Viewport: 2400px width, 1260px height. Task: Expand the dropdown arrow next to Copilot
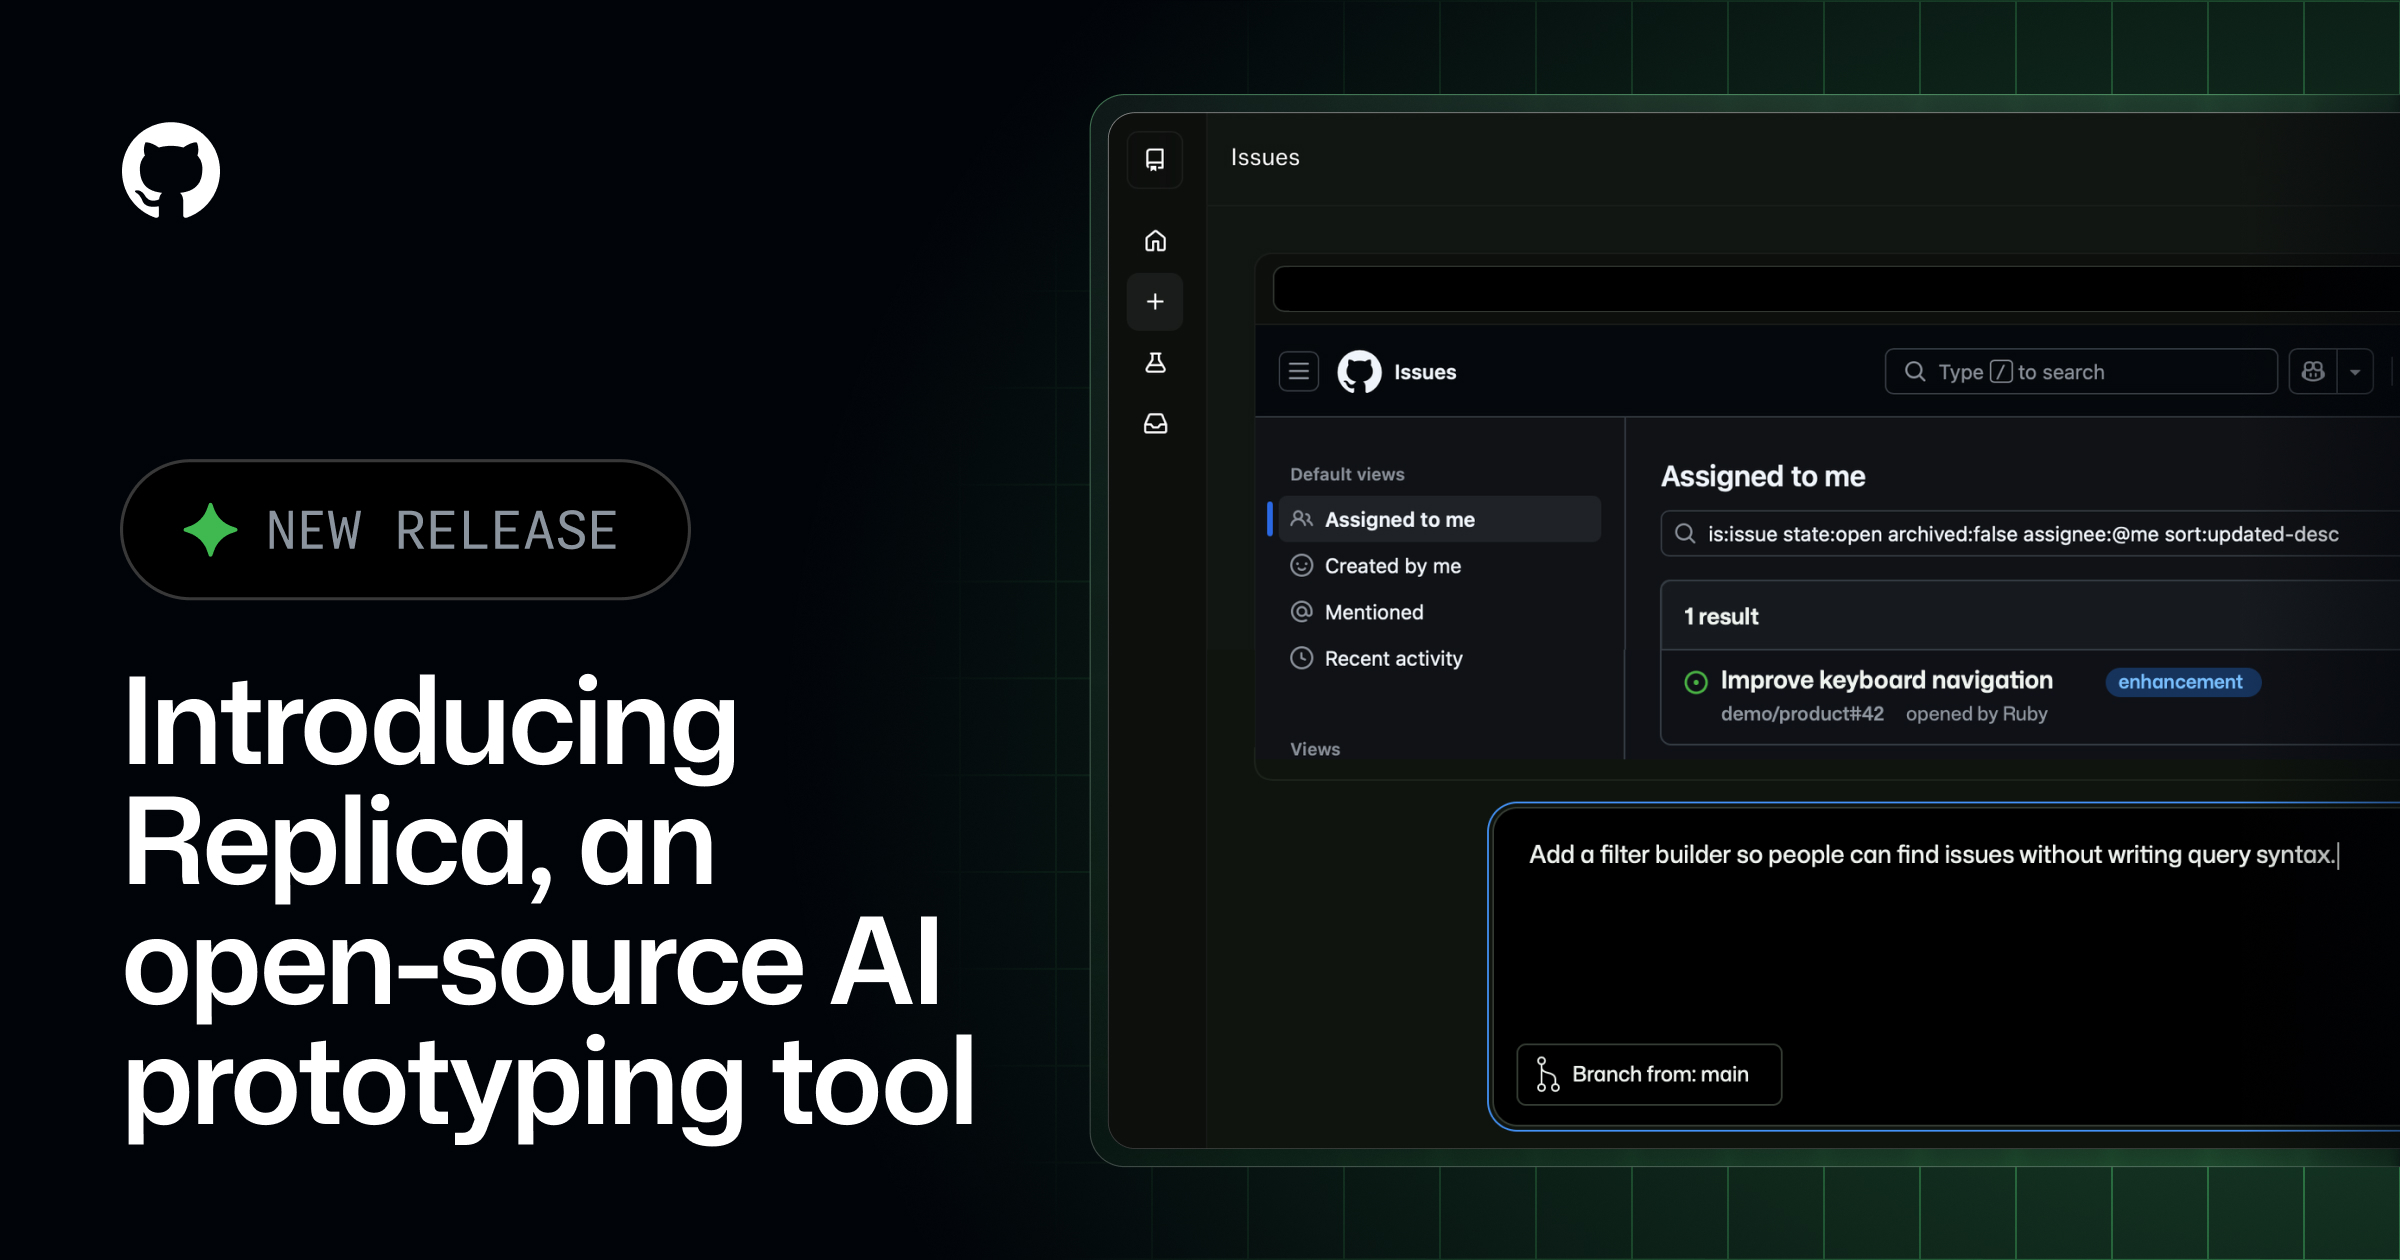tap(2355, 372)
